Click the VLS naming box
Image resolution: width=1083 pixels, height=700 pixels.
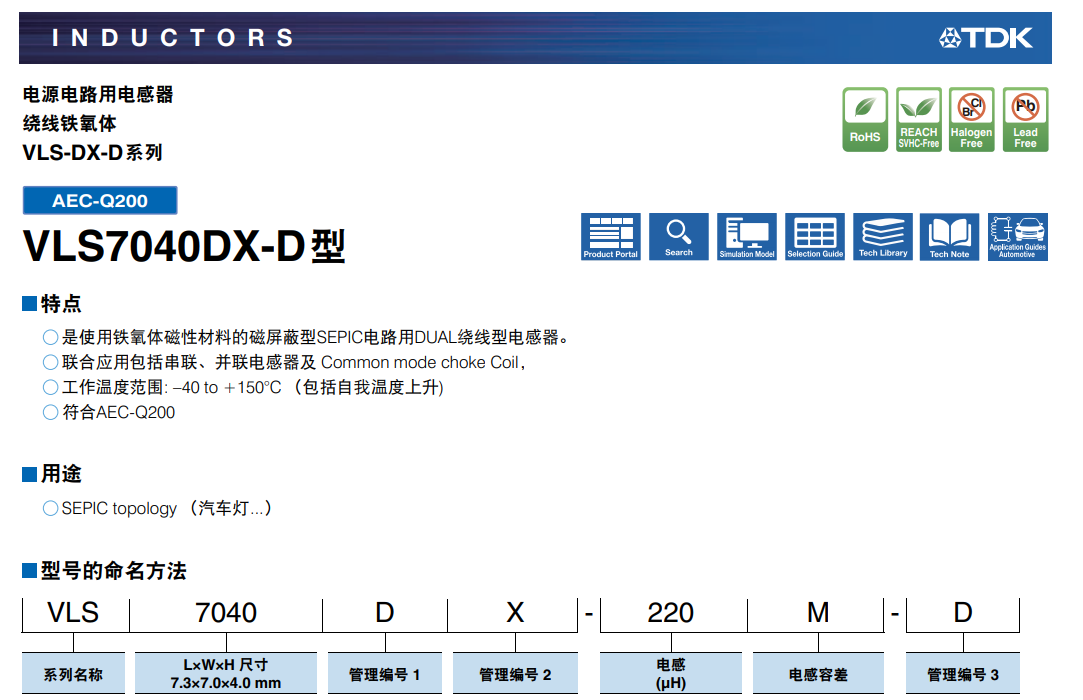click(x=73, y=613)
